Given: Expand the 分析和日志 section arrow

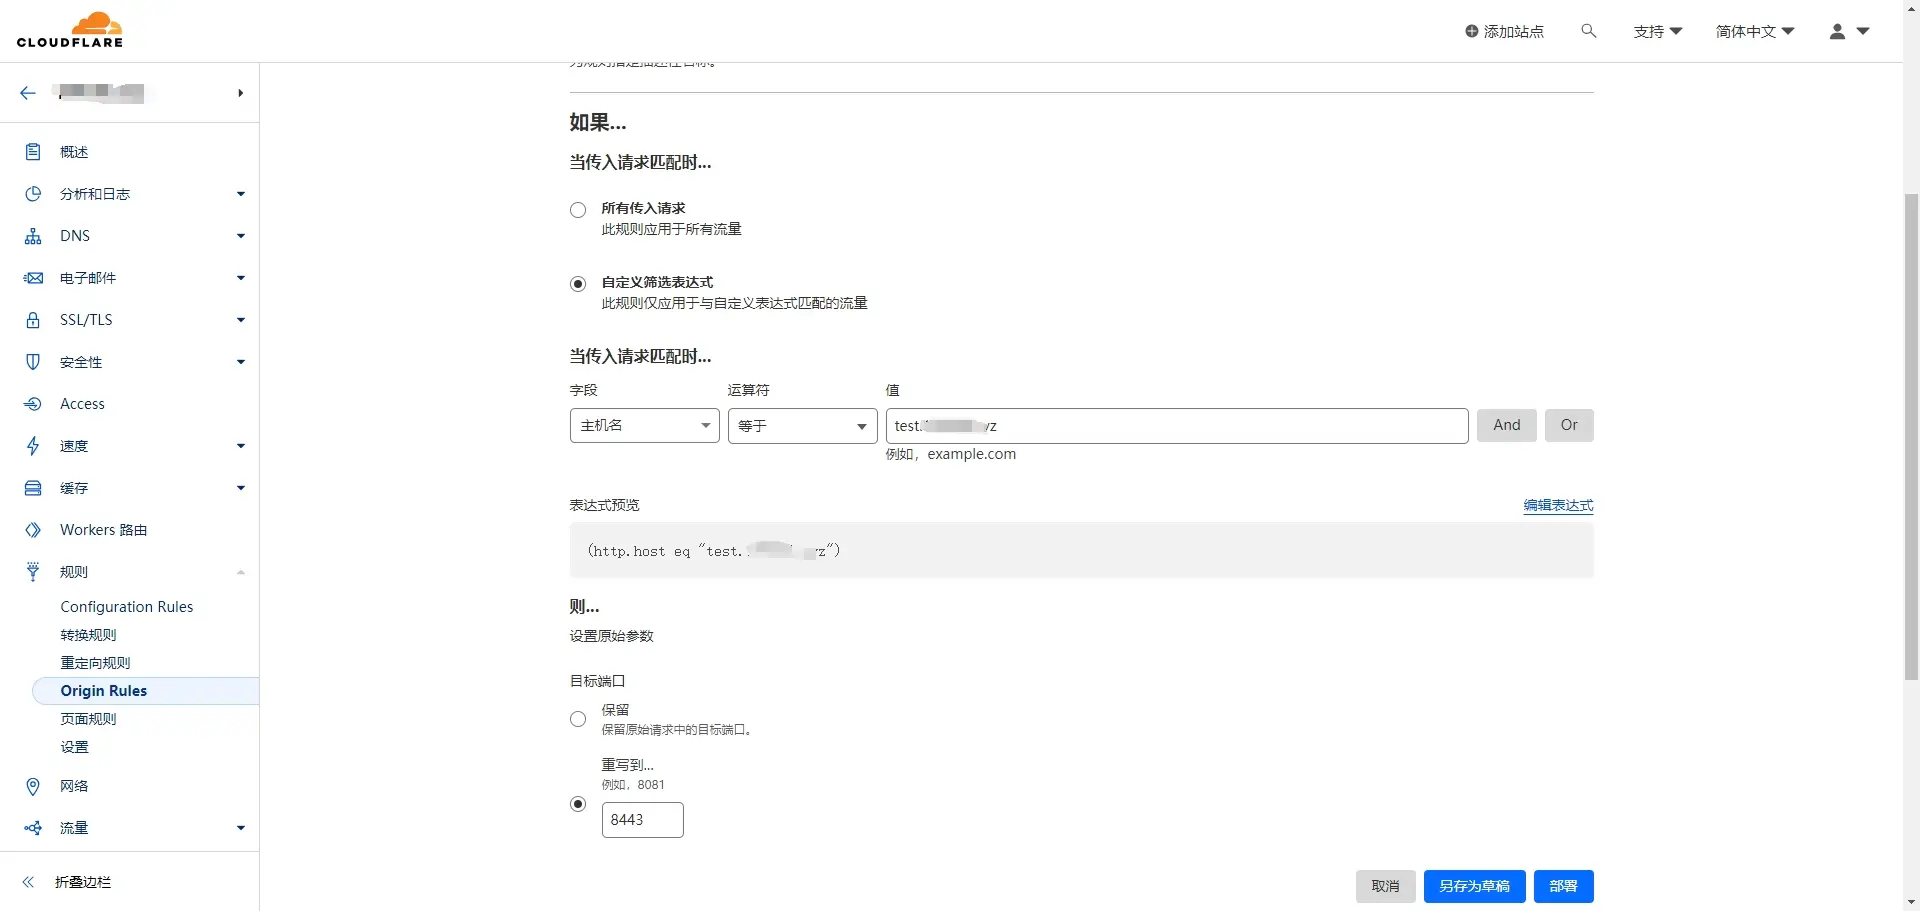Looking at the screenshot, I should pyautogui.click(x=241, y=194).
